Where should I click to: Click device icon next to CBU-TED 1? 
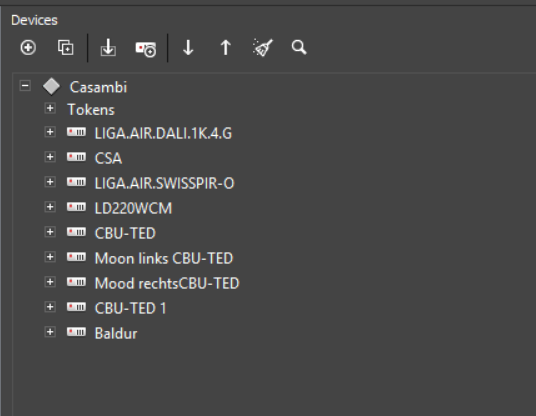(x=76, y=307)
